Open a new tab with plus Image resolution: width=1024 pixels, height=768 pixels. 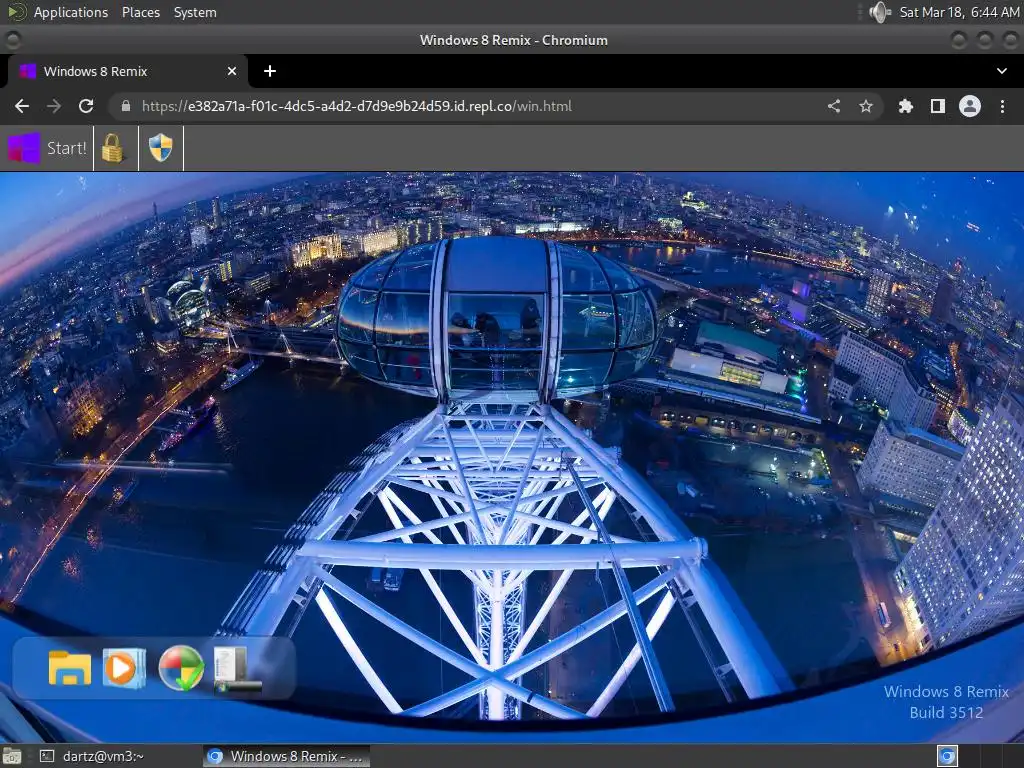270,71
